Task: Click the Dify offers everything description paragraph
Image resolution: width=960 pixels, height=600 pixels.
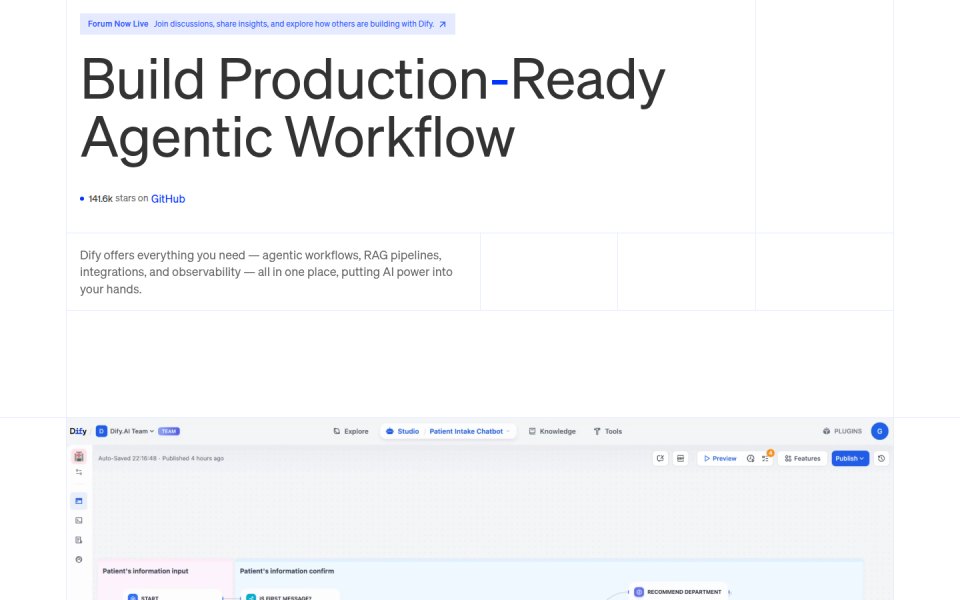Action: [x=266, y=272]
